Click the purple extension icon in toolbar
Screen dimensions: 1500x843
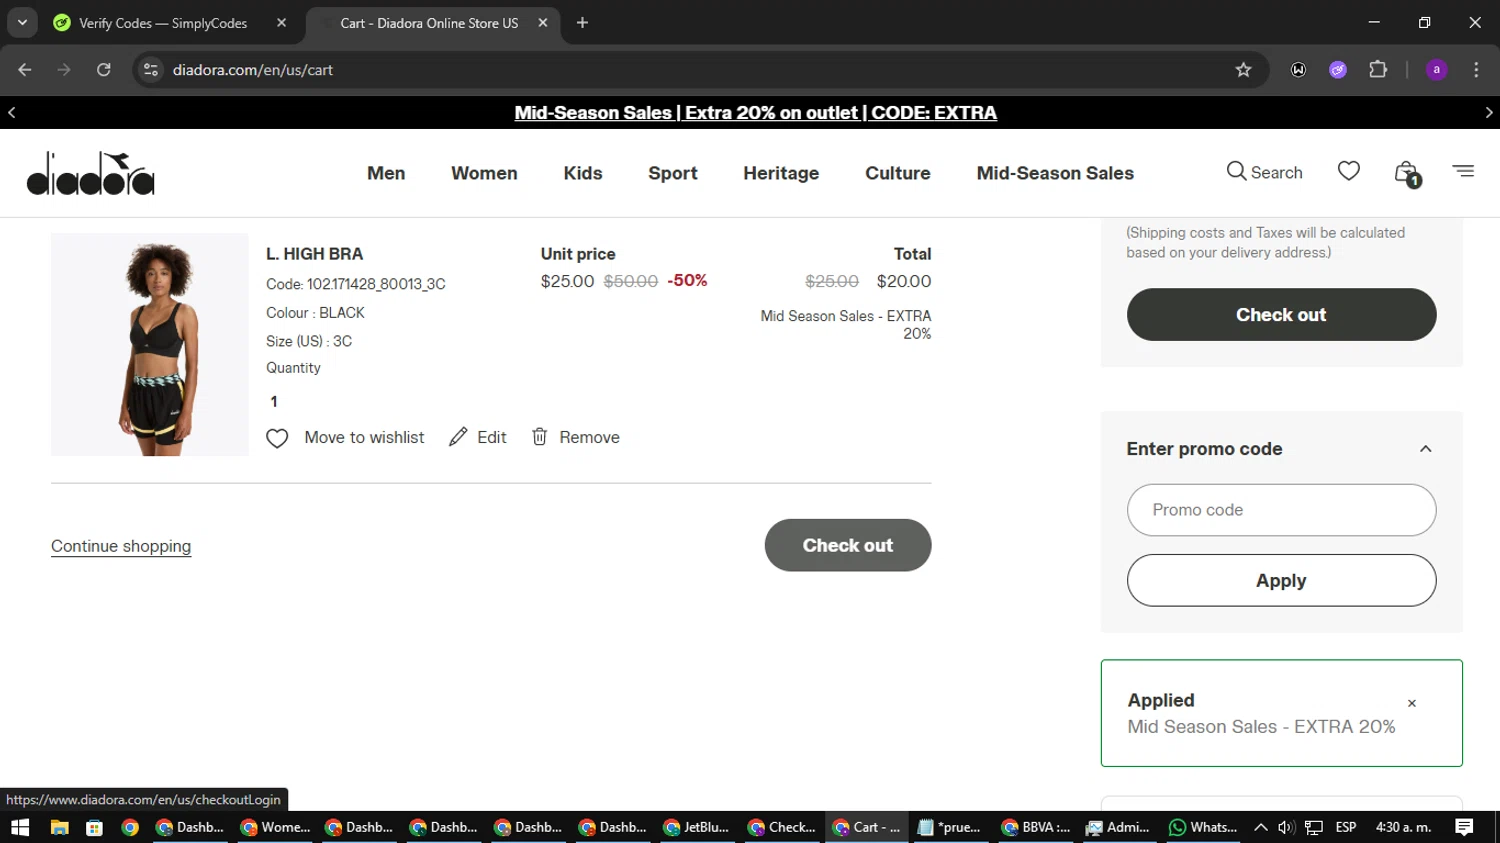pyautogui.click(x=1338, y=70)
